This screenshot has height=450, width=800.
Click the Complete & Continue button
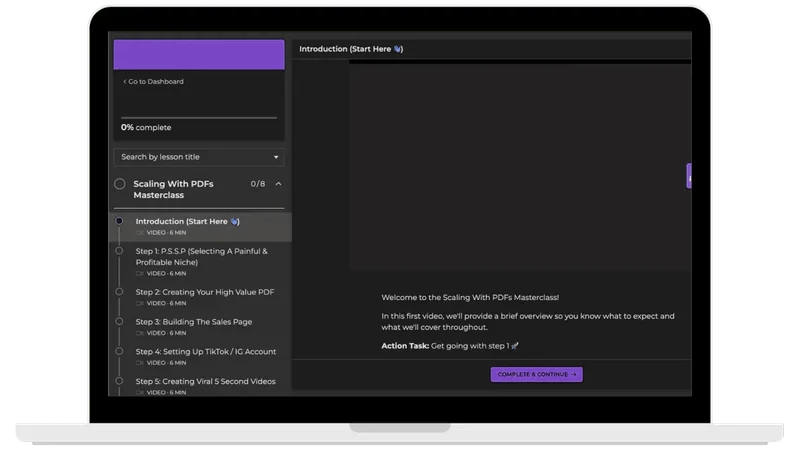(537, 374)
